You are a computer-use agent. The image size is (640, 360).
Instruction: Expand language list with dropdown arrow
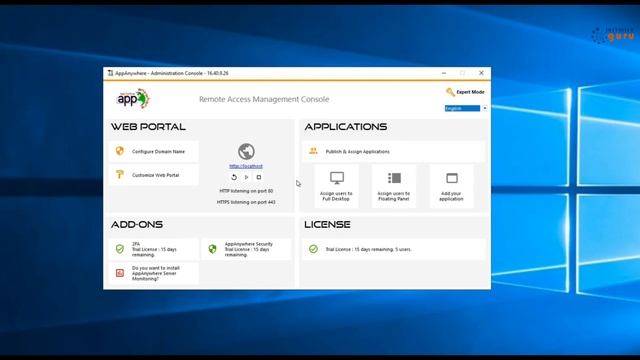point(484,108)
